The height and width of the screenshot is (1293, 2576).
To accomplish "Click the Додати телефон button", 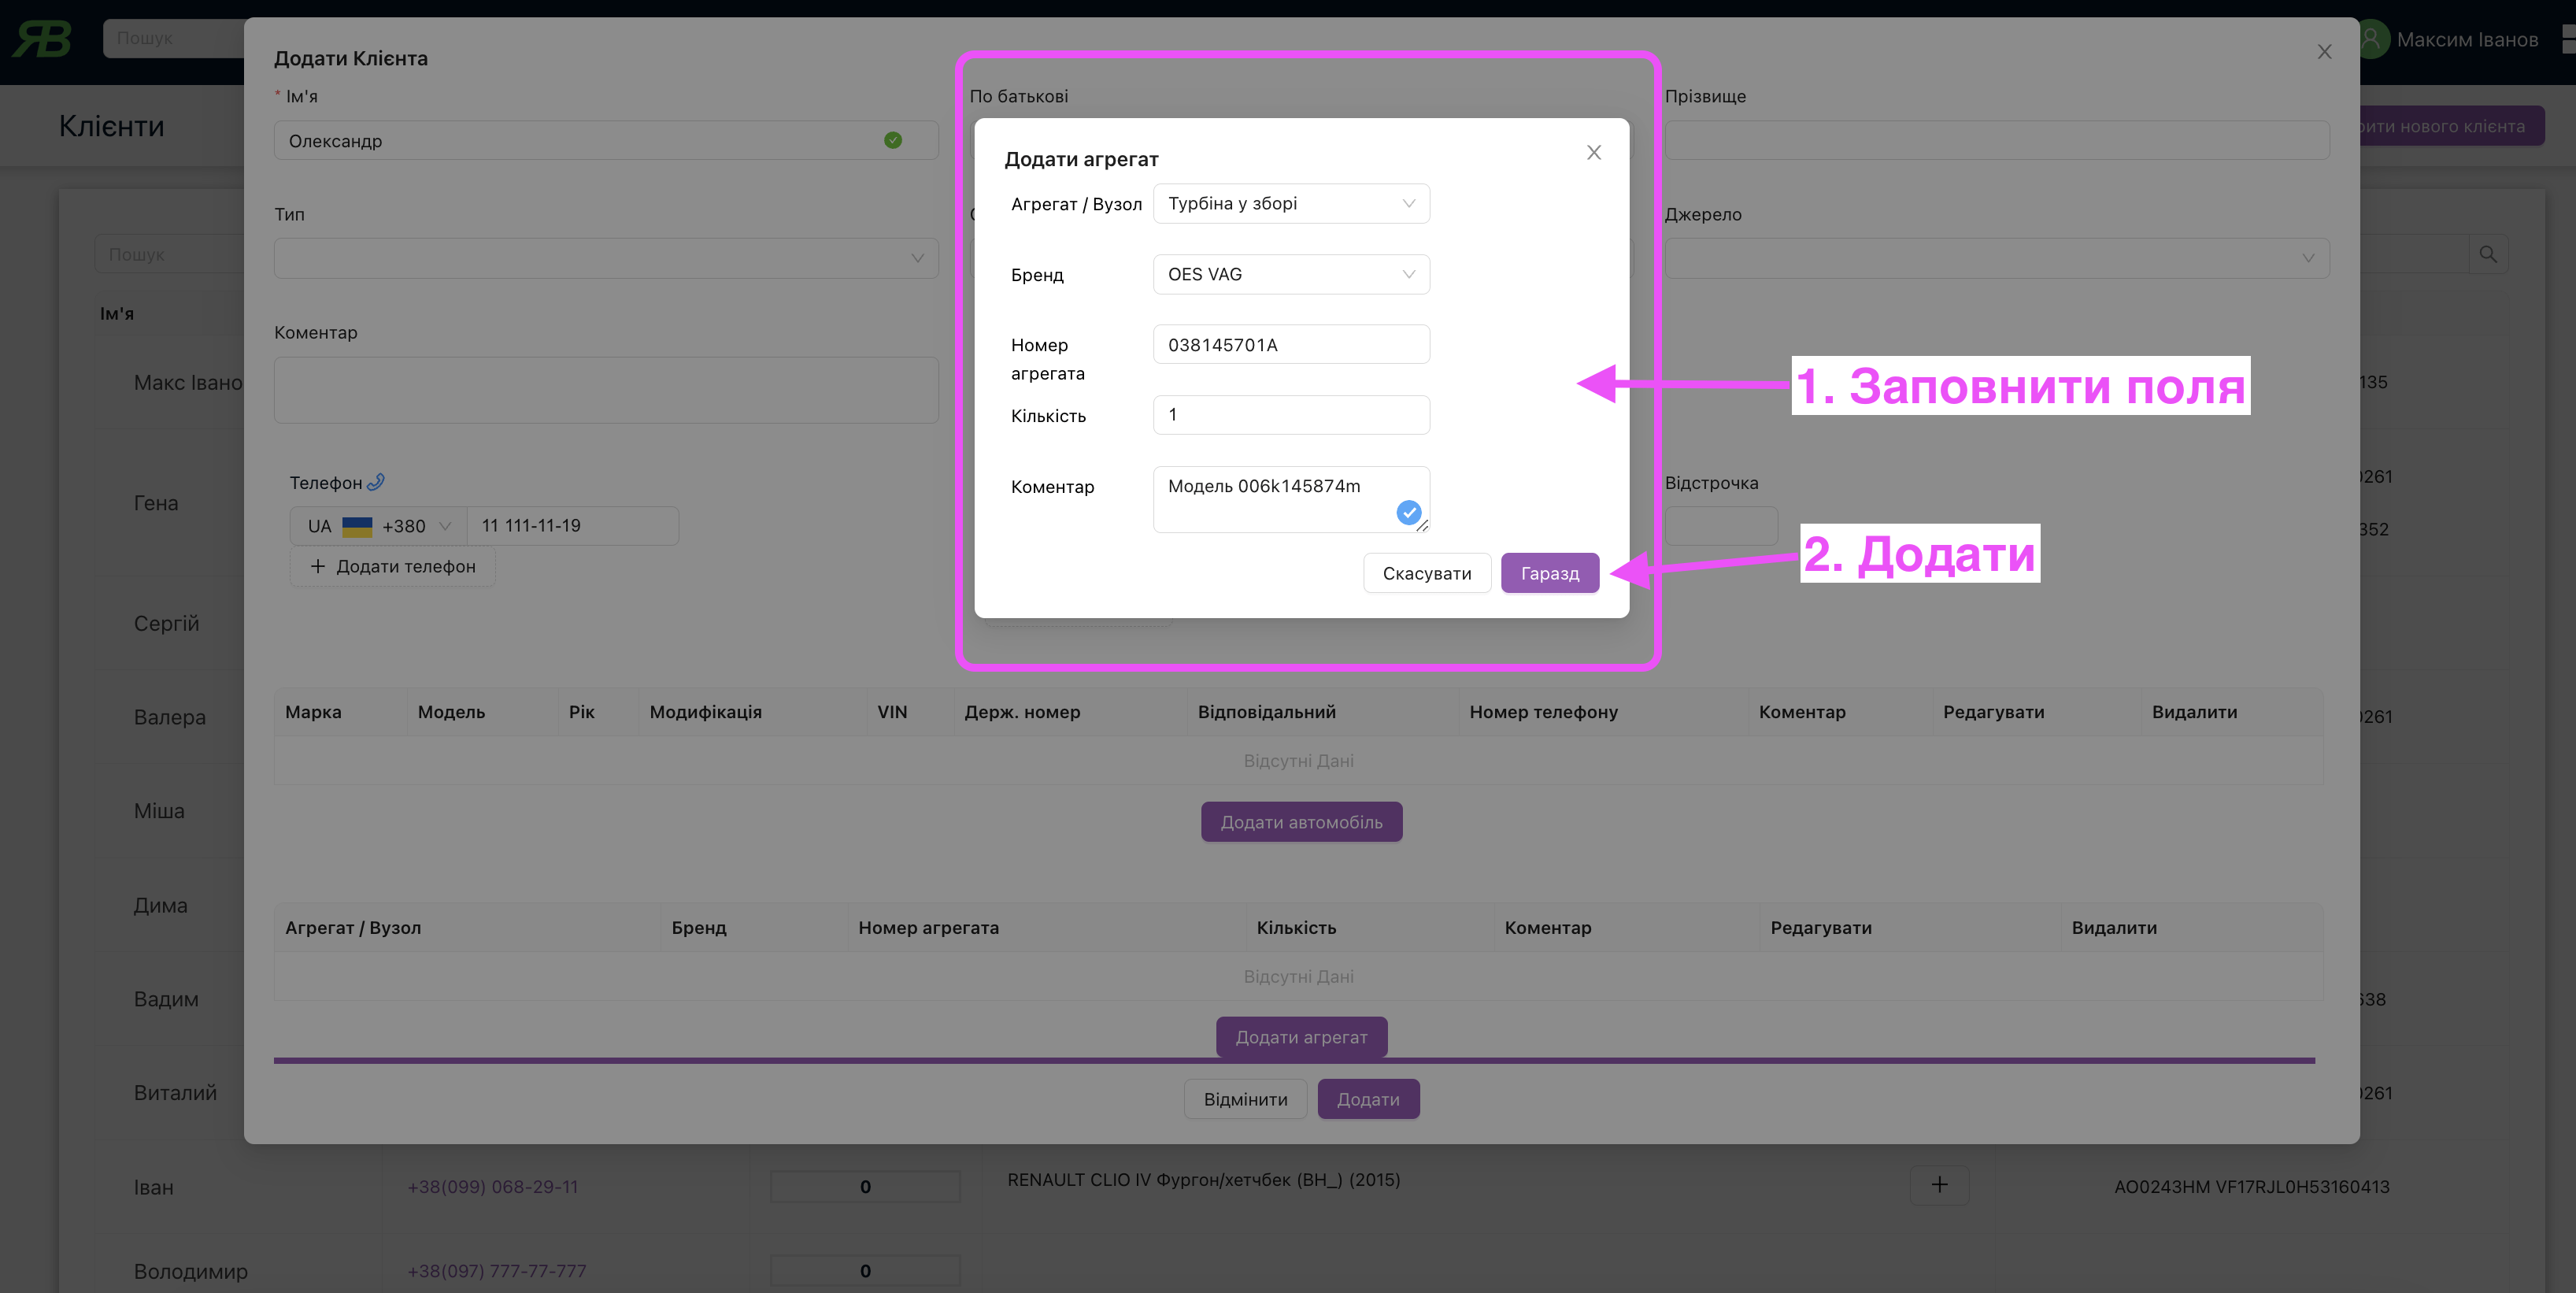I will click(x=392, y=566).
